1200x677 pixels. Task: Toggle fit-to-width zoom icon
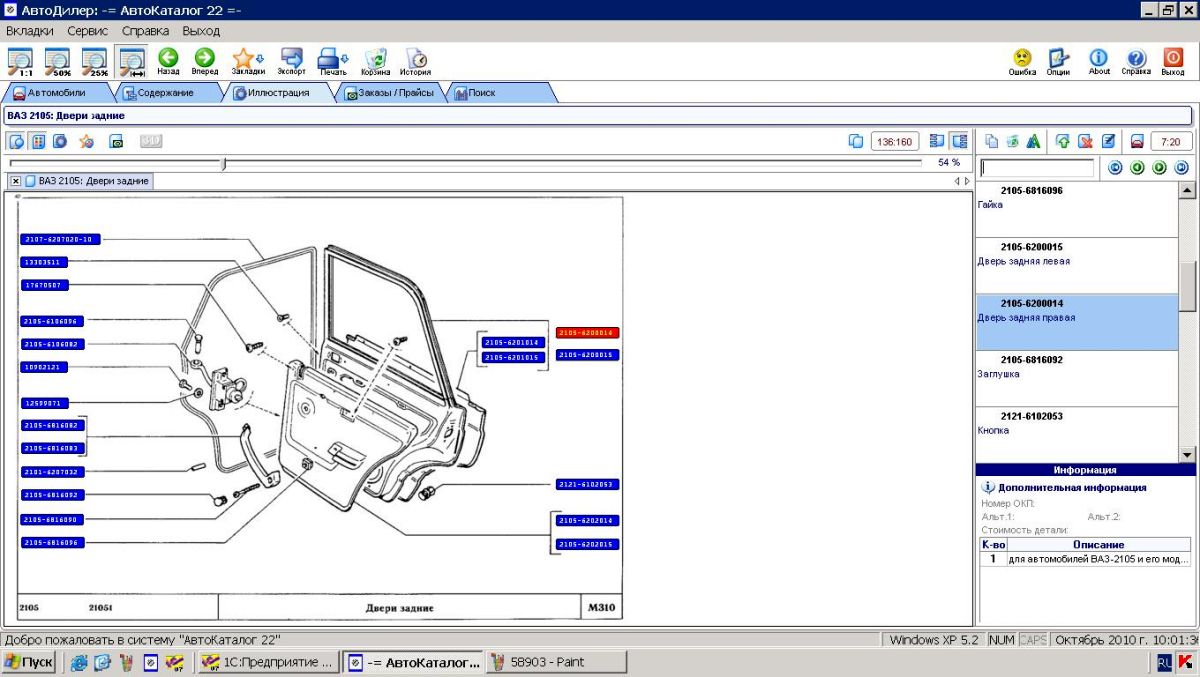(x=131, y=61)
